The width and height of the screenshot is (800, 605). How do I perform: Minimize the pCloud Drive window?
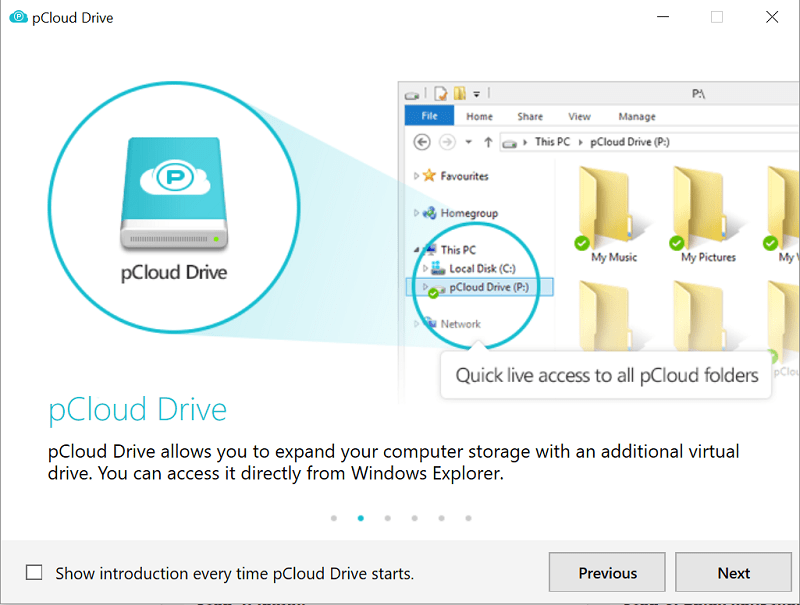tap(663, 17)
